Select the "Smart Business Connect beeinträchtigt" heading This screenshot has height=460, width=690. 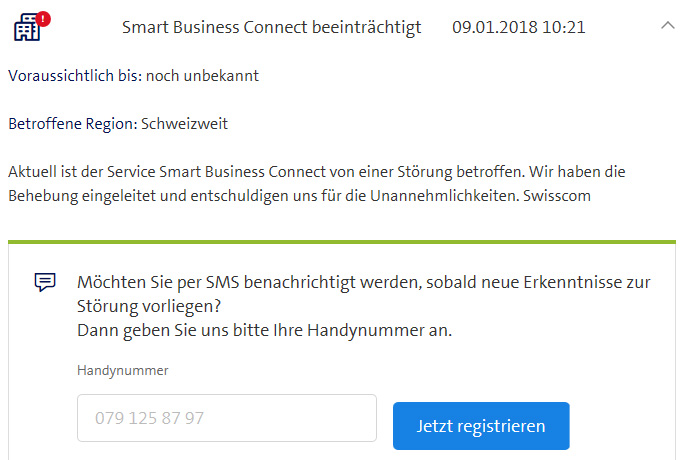point(272,27)
